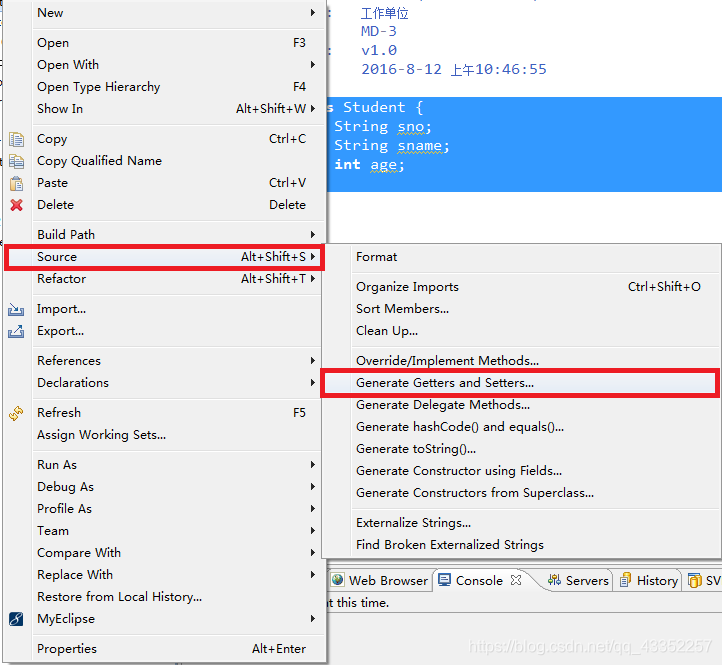Switch to the History tab
The image size is (722, 665).
coord(649,580)
